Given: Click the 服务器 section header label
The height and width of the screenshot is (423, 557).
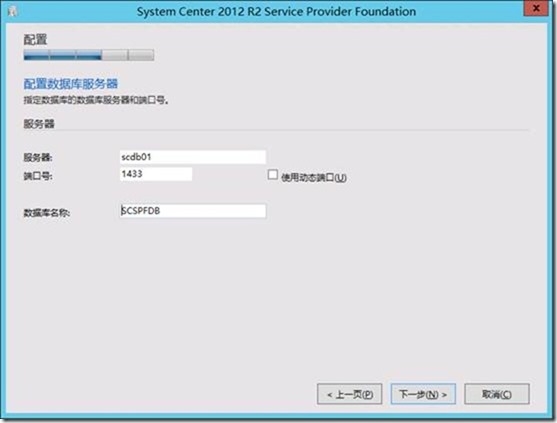Looking at the screenshot, I should coord(39,124).
